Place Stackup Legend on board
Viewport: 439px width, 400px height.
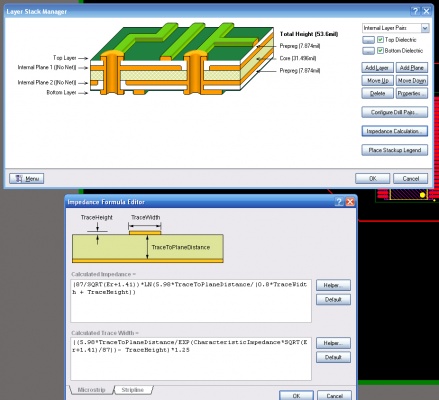[x=394, y=150]
